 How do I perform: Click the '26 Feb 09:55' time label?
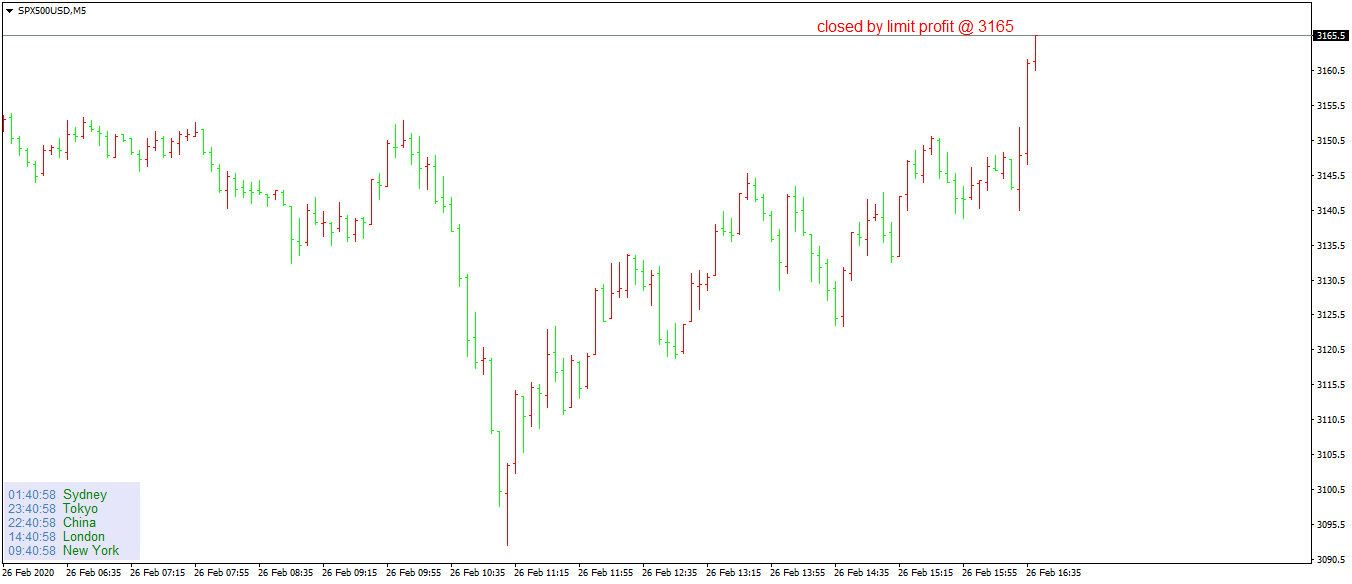click(x=413, y=574)
